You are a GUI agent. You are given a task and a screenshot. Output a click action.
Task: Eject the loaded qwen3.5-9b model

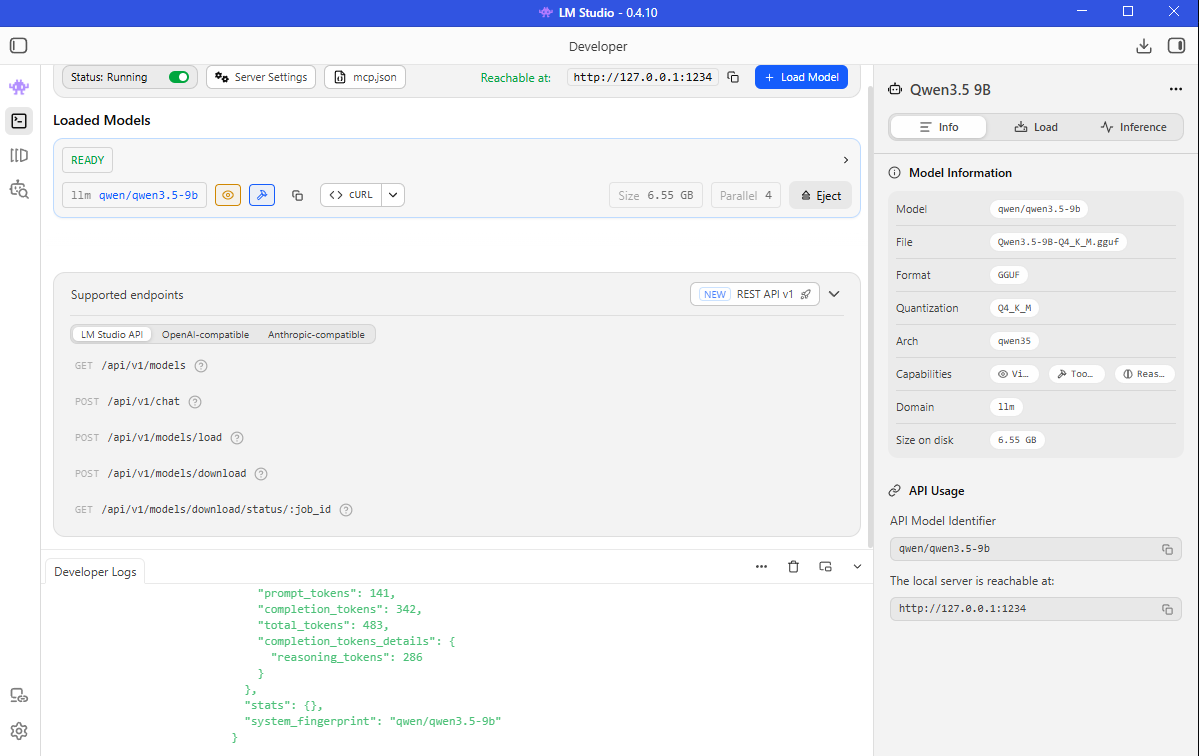click(820, 196)
